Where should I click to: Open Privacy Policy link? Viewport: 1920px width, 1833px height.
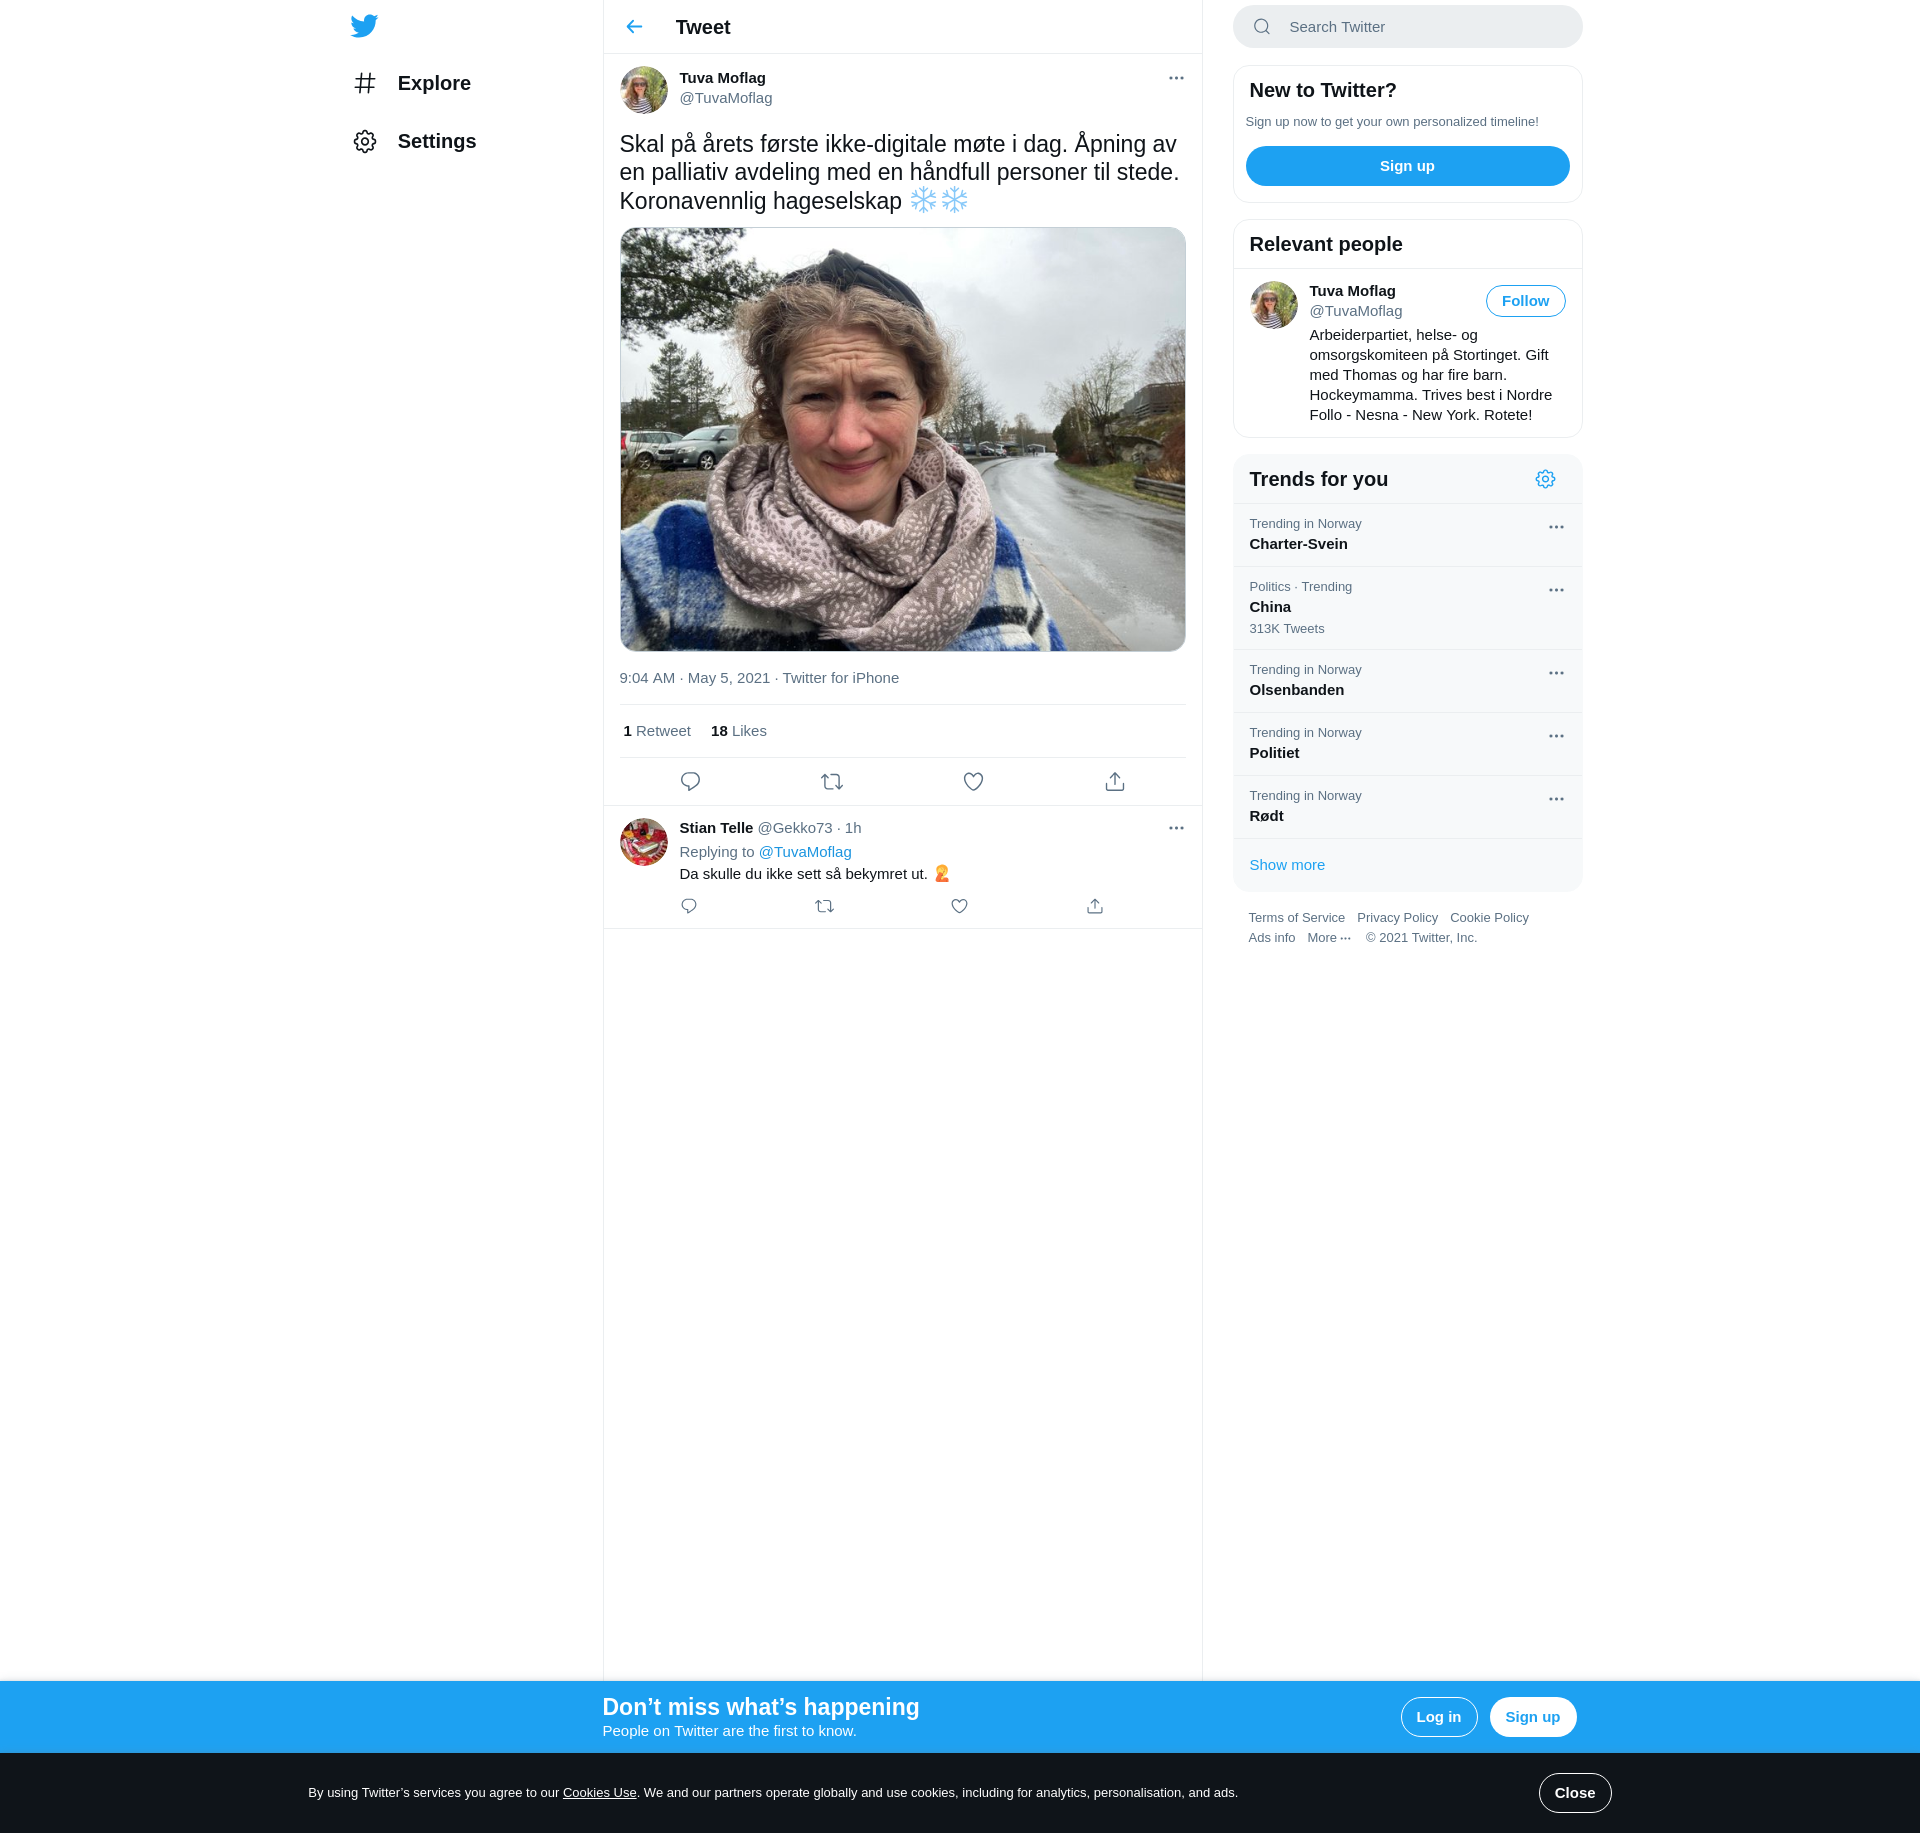coord(1397,918)
